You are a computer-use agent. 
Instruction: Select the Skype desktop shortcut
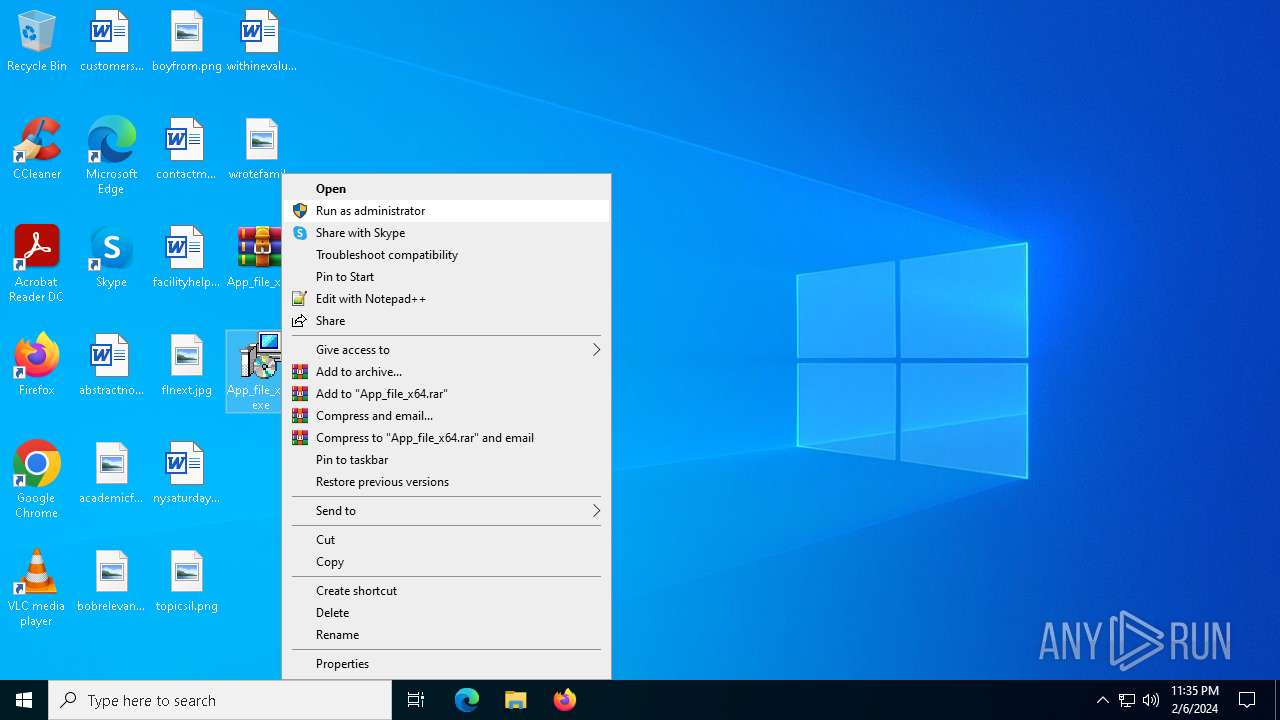click(111, 257)
